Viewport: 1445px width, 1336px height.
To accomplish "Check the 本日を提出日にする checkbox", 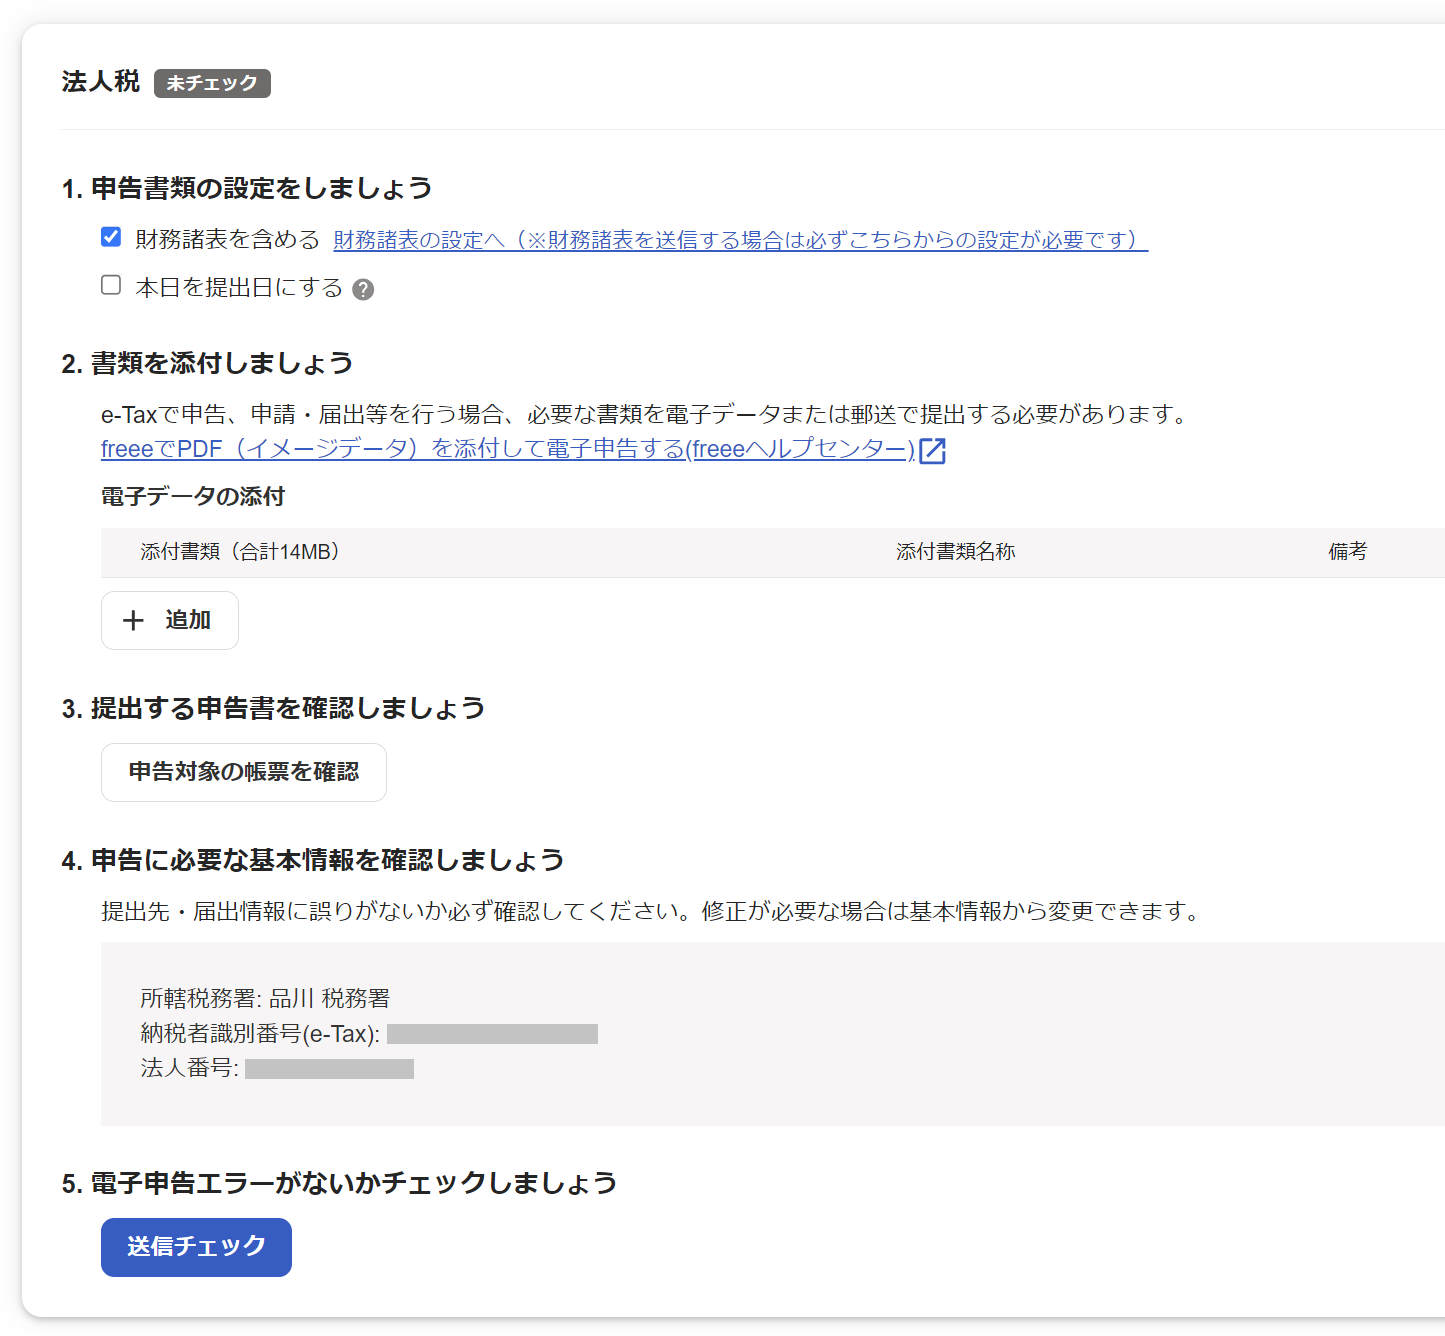I will pos(111,286).
